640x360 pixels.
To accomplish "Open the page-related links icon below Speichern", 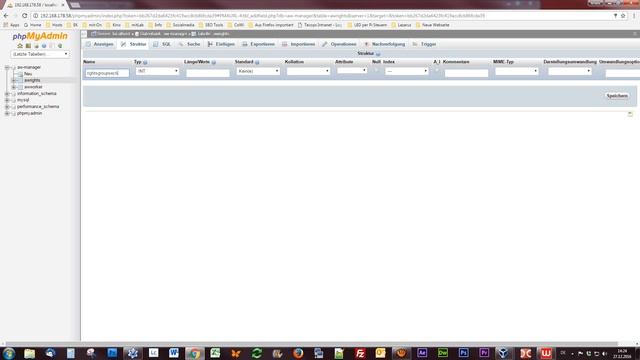I will click(x=630, y=114).
